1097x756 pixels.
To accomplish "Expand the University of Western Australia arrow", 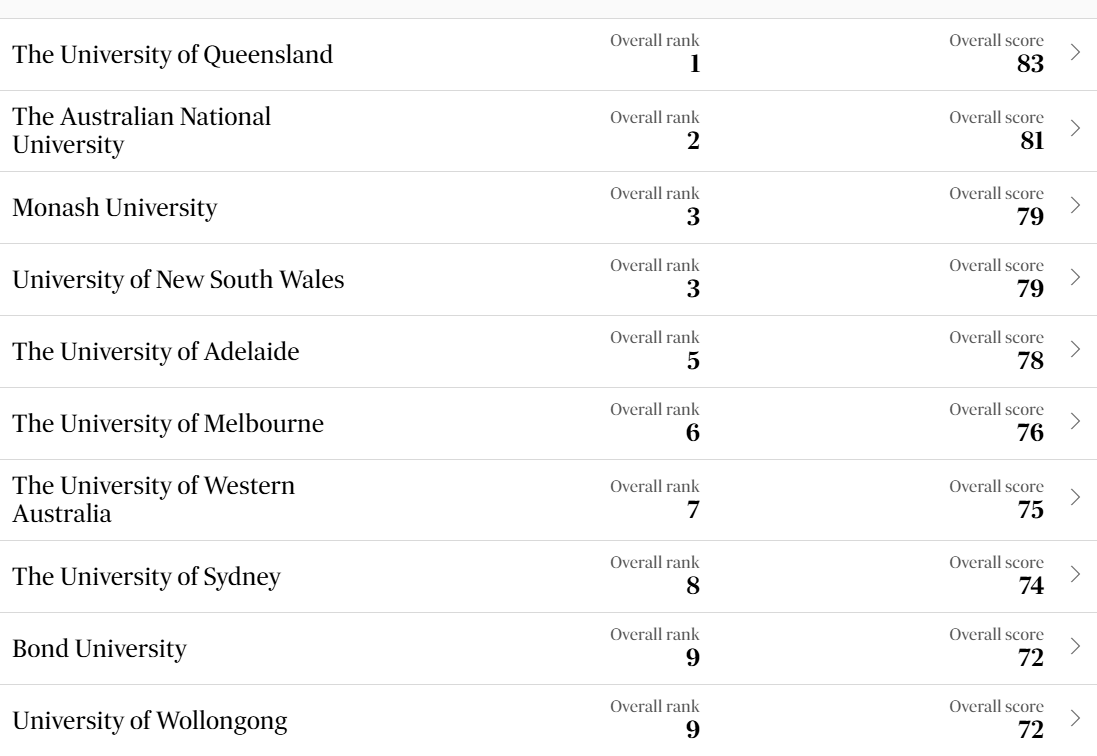I will pyautogui.click(x=1076, y=497).
